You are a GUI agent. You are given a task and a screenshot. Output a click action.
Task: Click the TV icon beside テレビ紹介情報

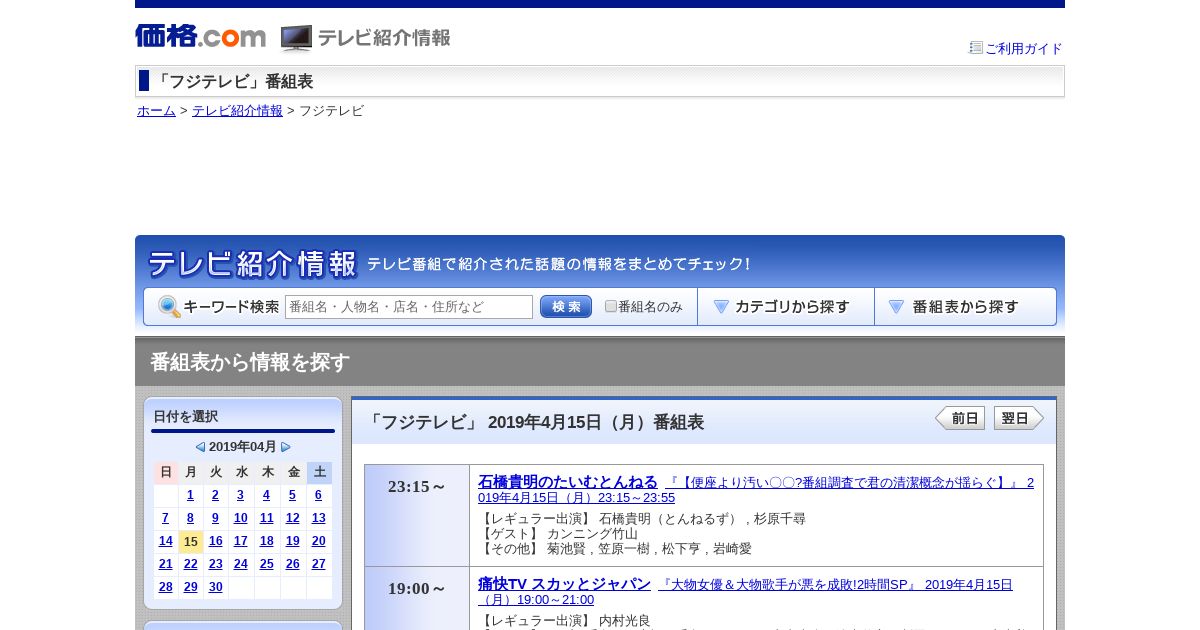(296, 38)
